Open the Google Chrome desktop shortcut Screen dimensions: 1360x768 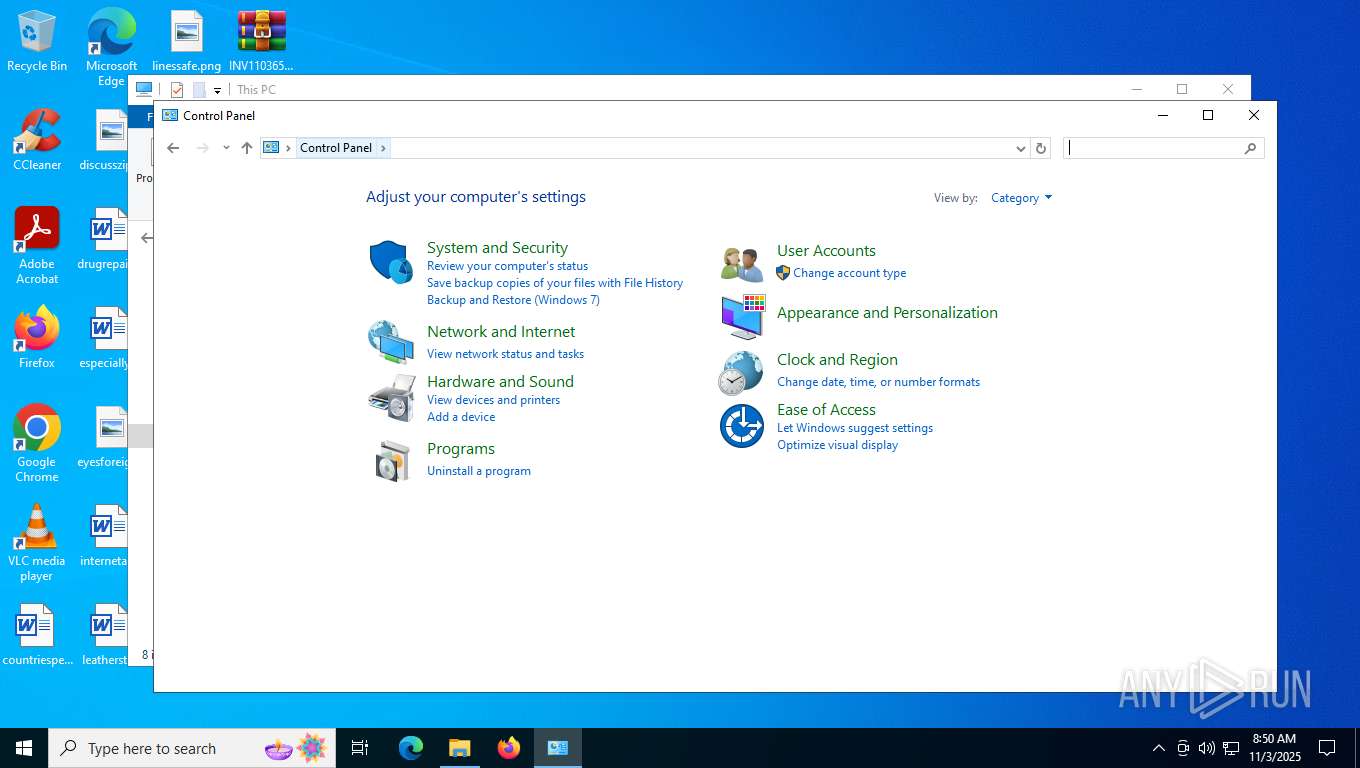pyautogui.click(x=37, y=444)
